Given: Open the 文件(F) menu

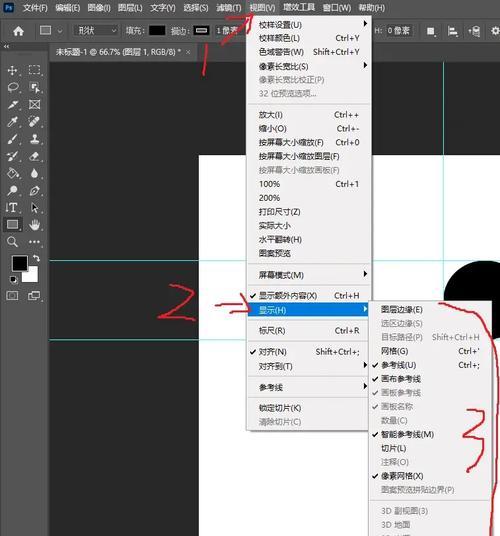Looking at the screenshot, I should click(35, 8).
